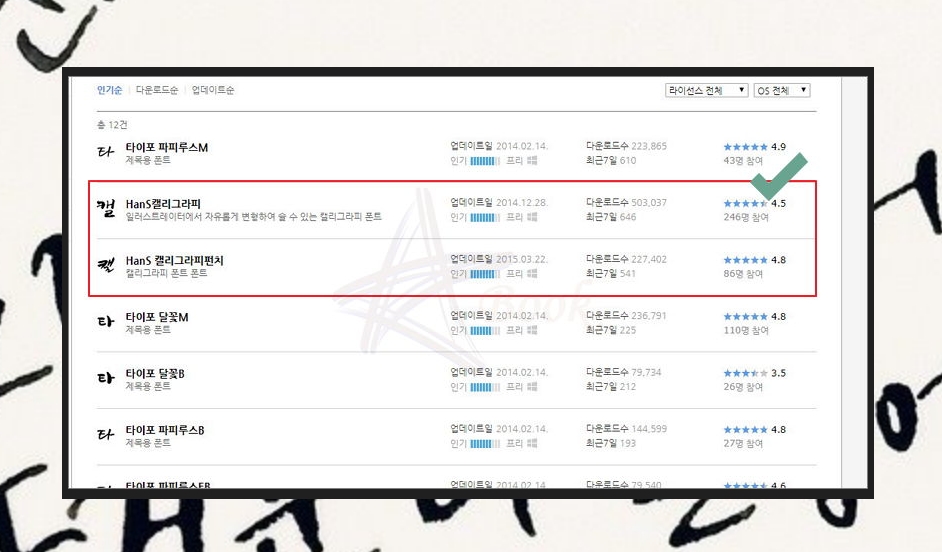Viewport: 942px width, 552px height.
Task: Open the OS 전체 filter dropdown
Action: pos(782,90)
